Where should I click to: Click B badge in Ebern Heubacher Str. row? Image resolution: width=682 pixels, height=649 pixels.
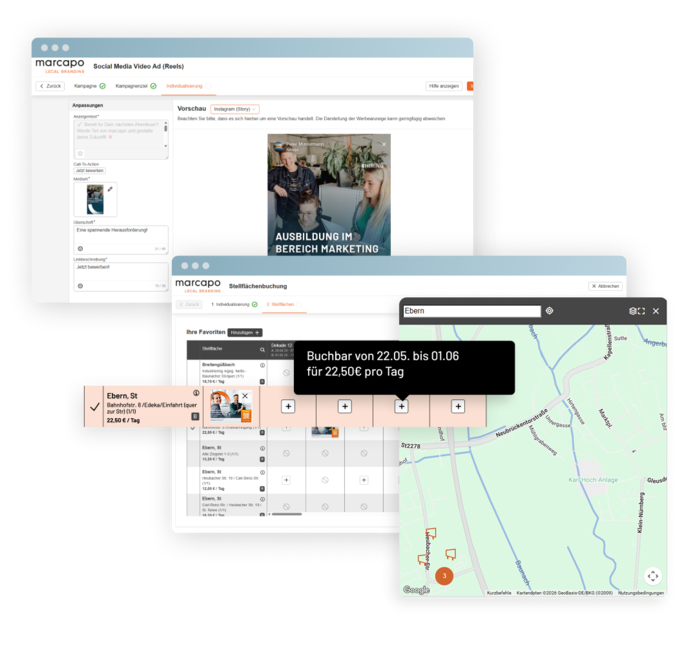pyautogui.click(x=262, y=489)
